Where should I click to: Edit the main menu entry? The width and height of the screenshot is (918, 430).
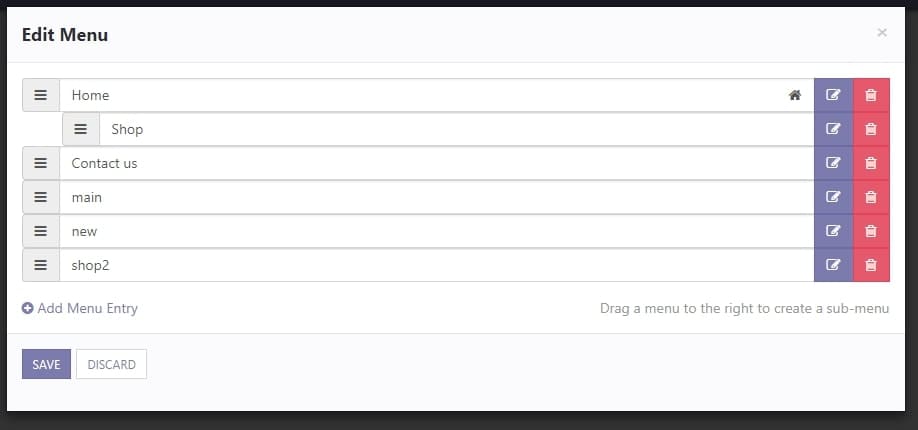(x=833, y=197)
